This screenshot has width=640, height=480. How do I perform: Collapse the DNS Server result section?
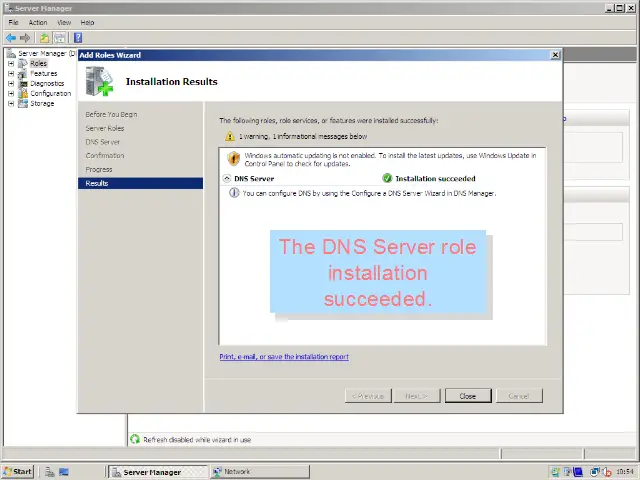(x=227, y=178)
